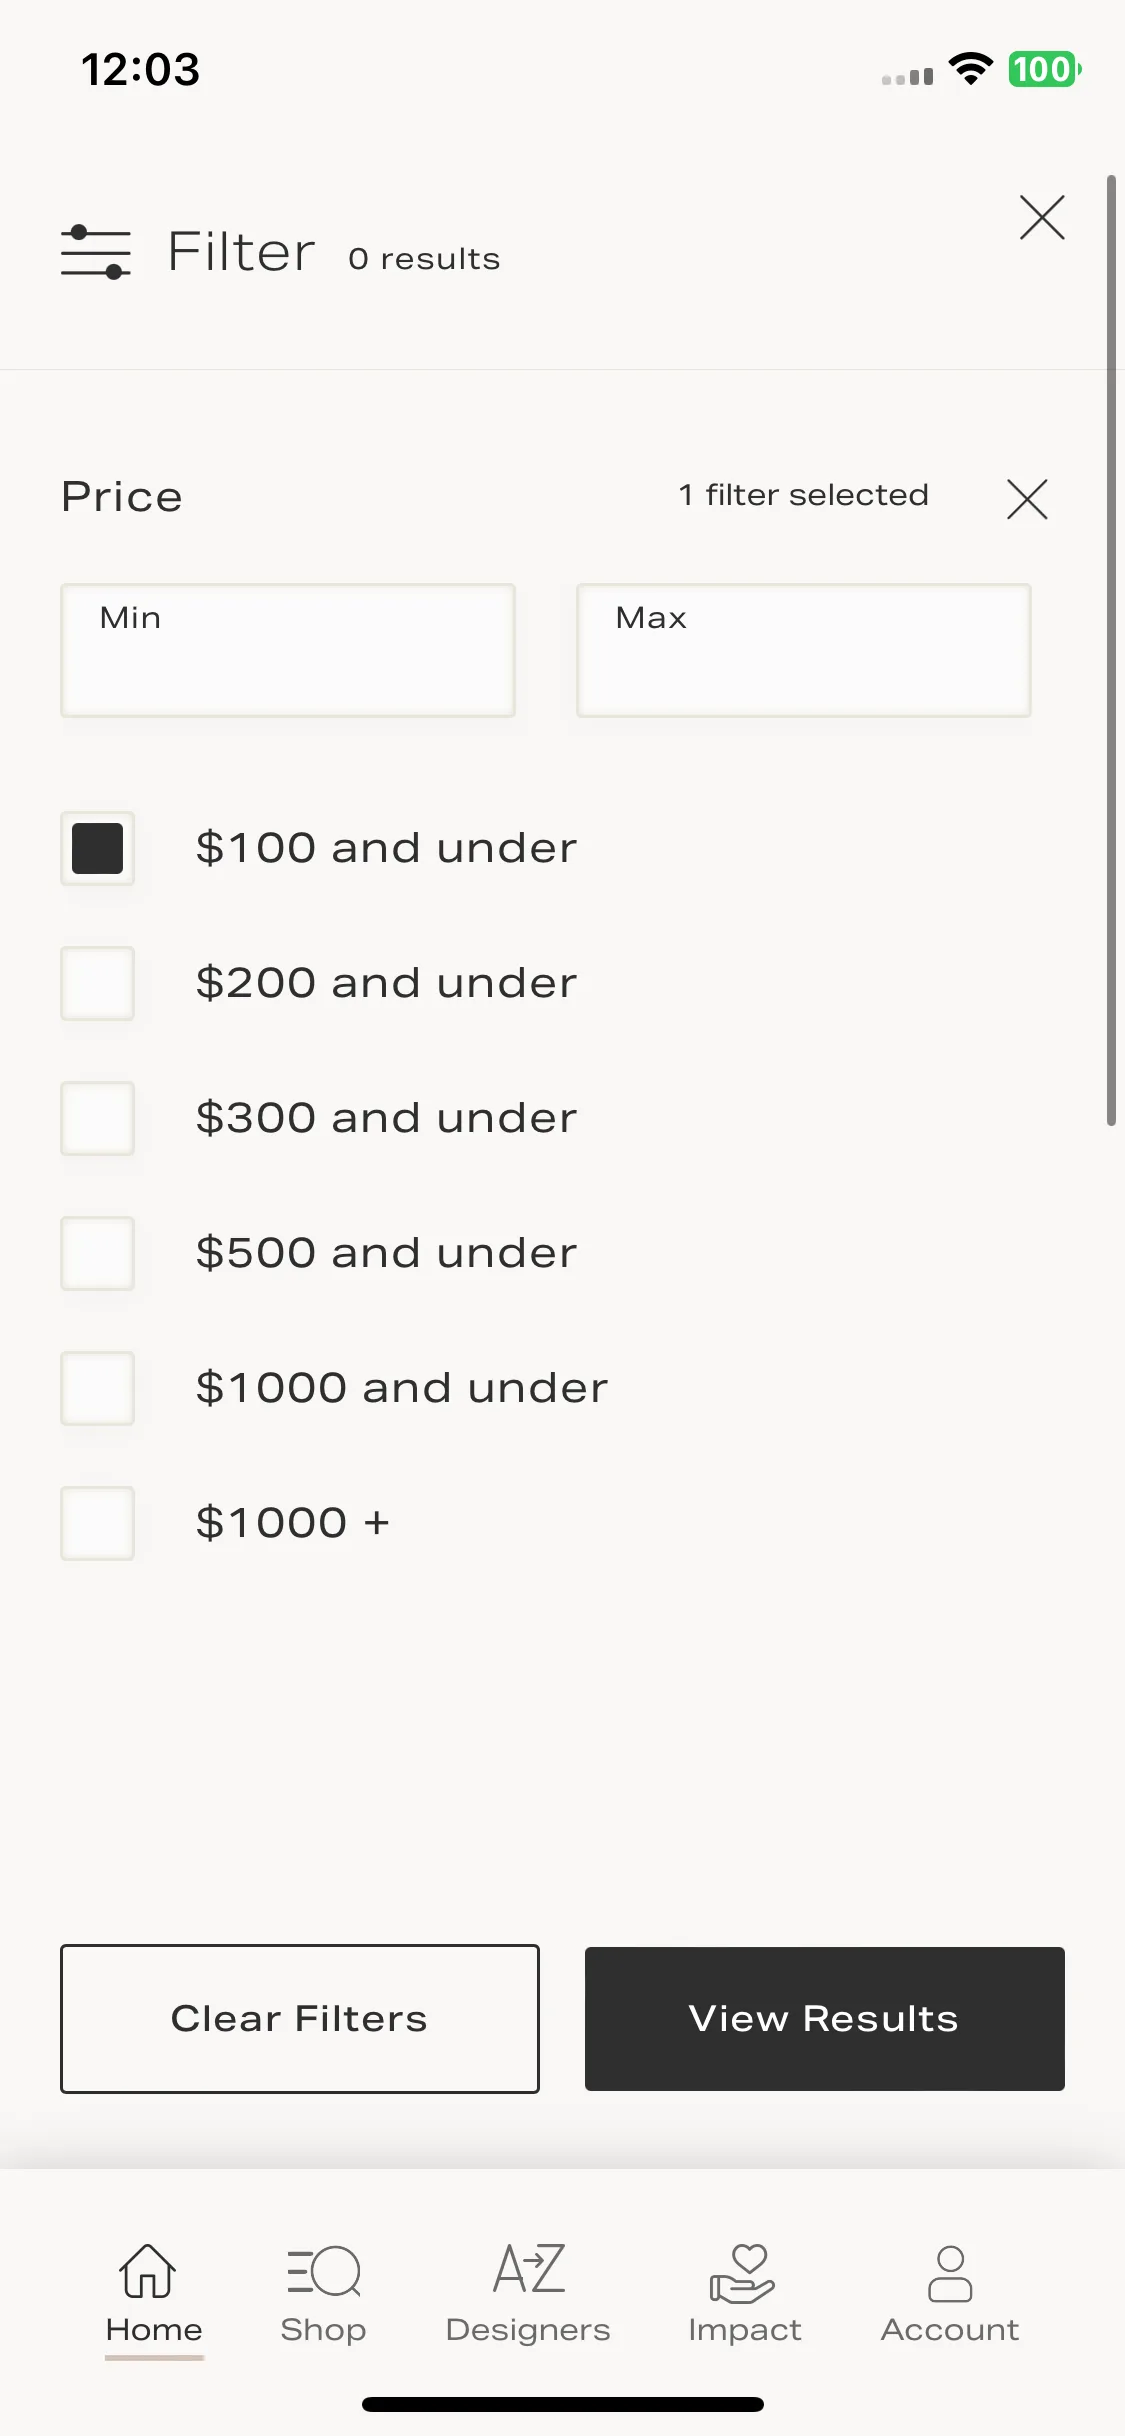Viewport: 1125px width, 2436px height.
Task: Check the $1000 + price option
Action: click(x=97, y=1523)
